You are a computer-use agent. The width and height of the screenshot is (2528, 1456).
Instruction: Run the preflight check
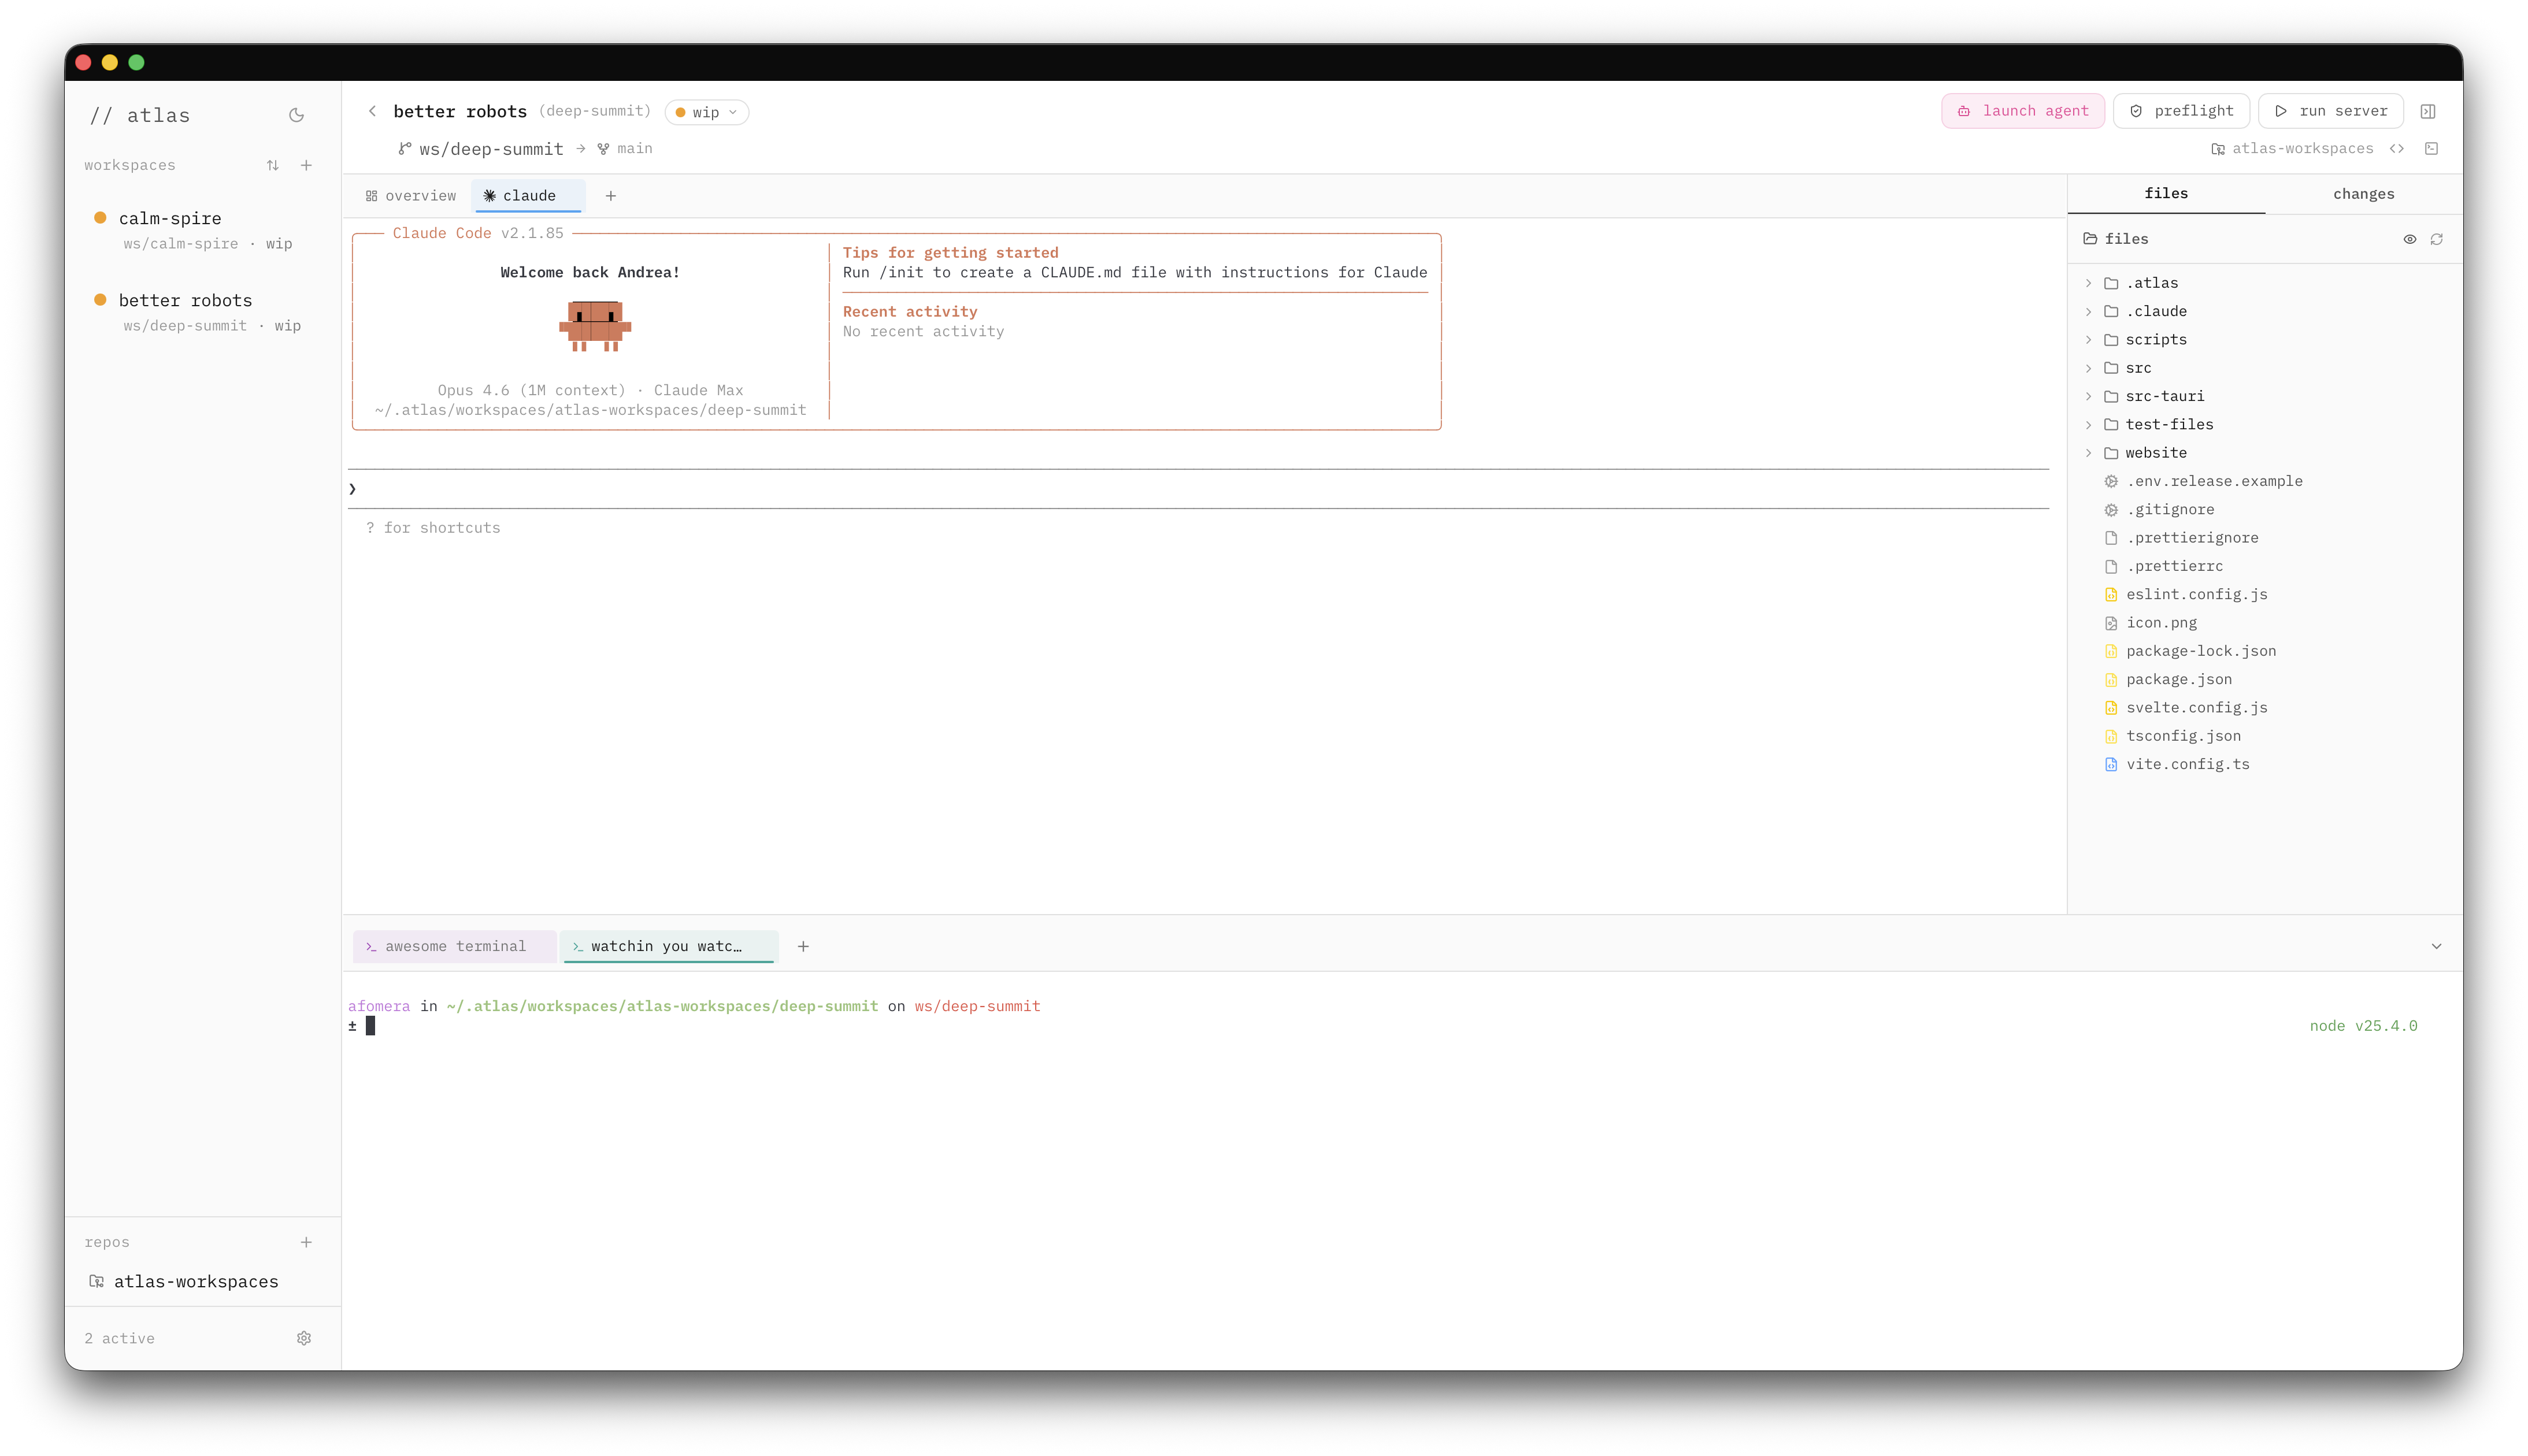click(x=2181, y=111)
